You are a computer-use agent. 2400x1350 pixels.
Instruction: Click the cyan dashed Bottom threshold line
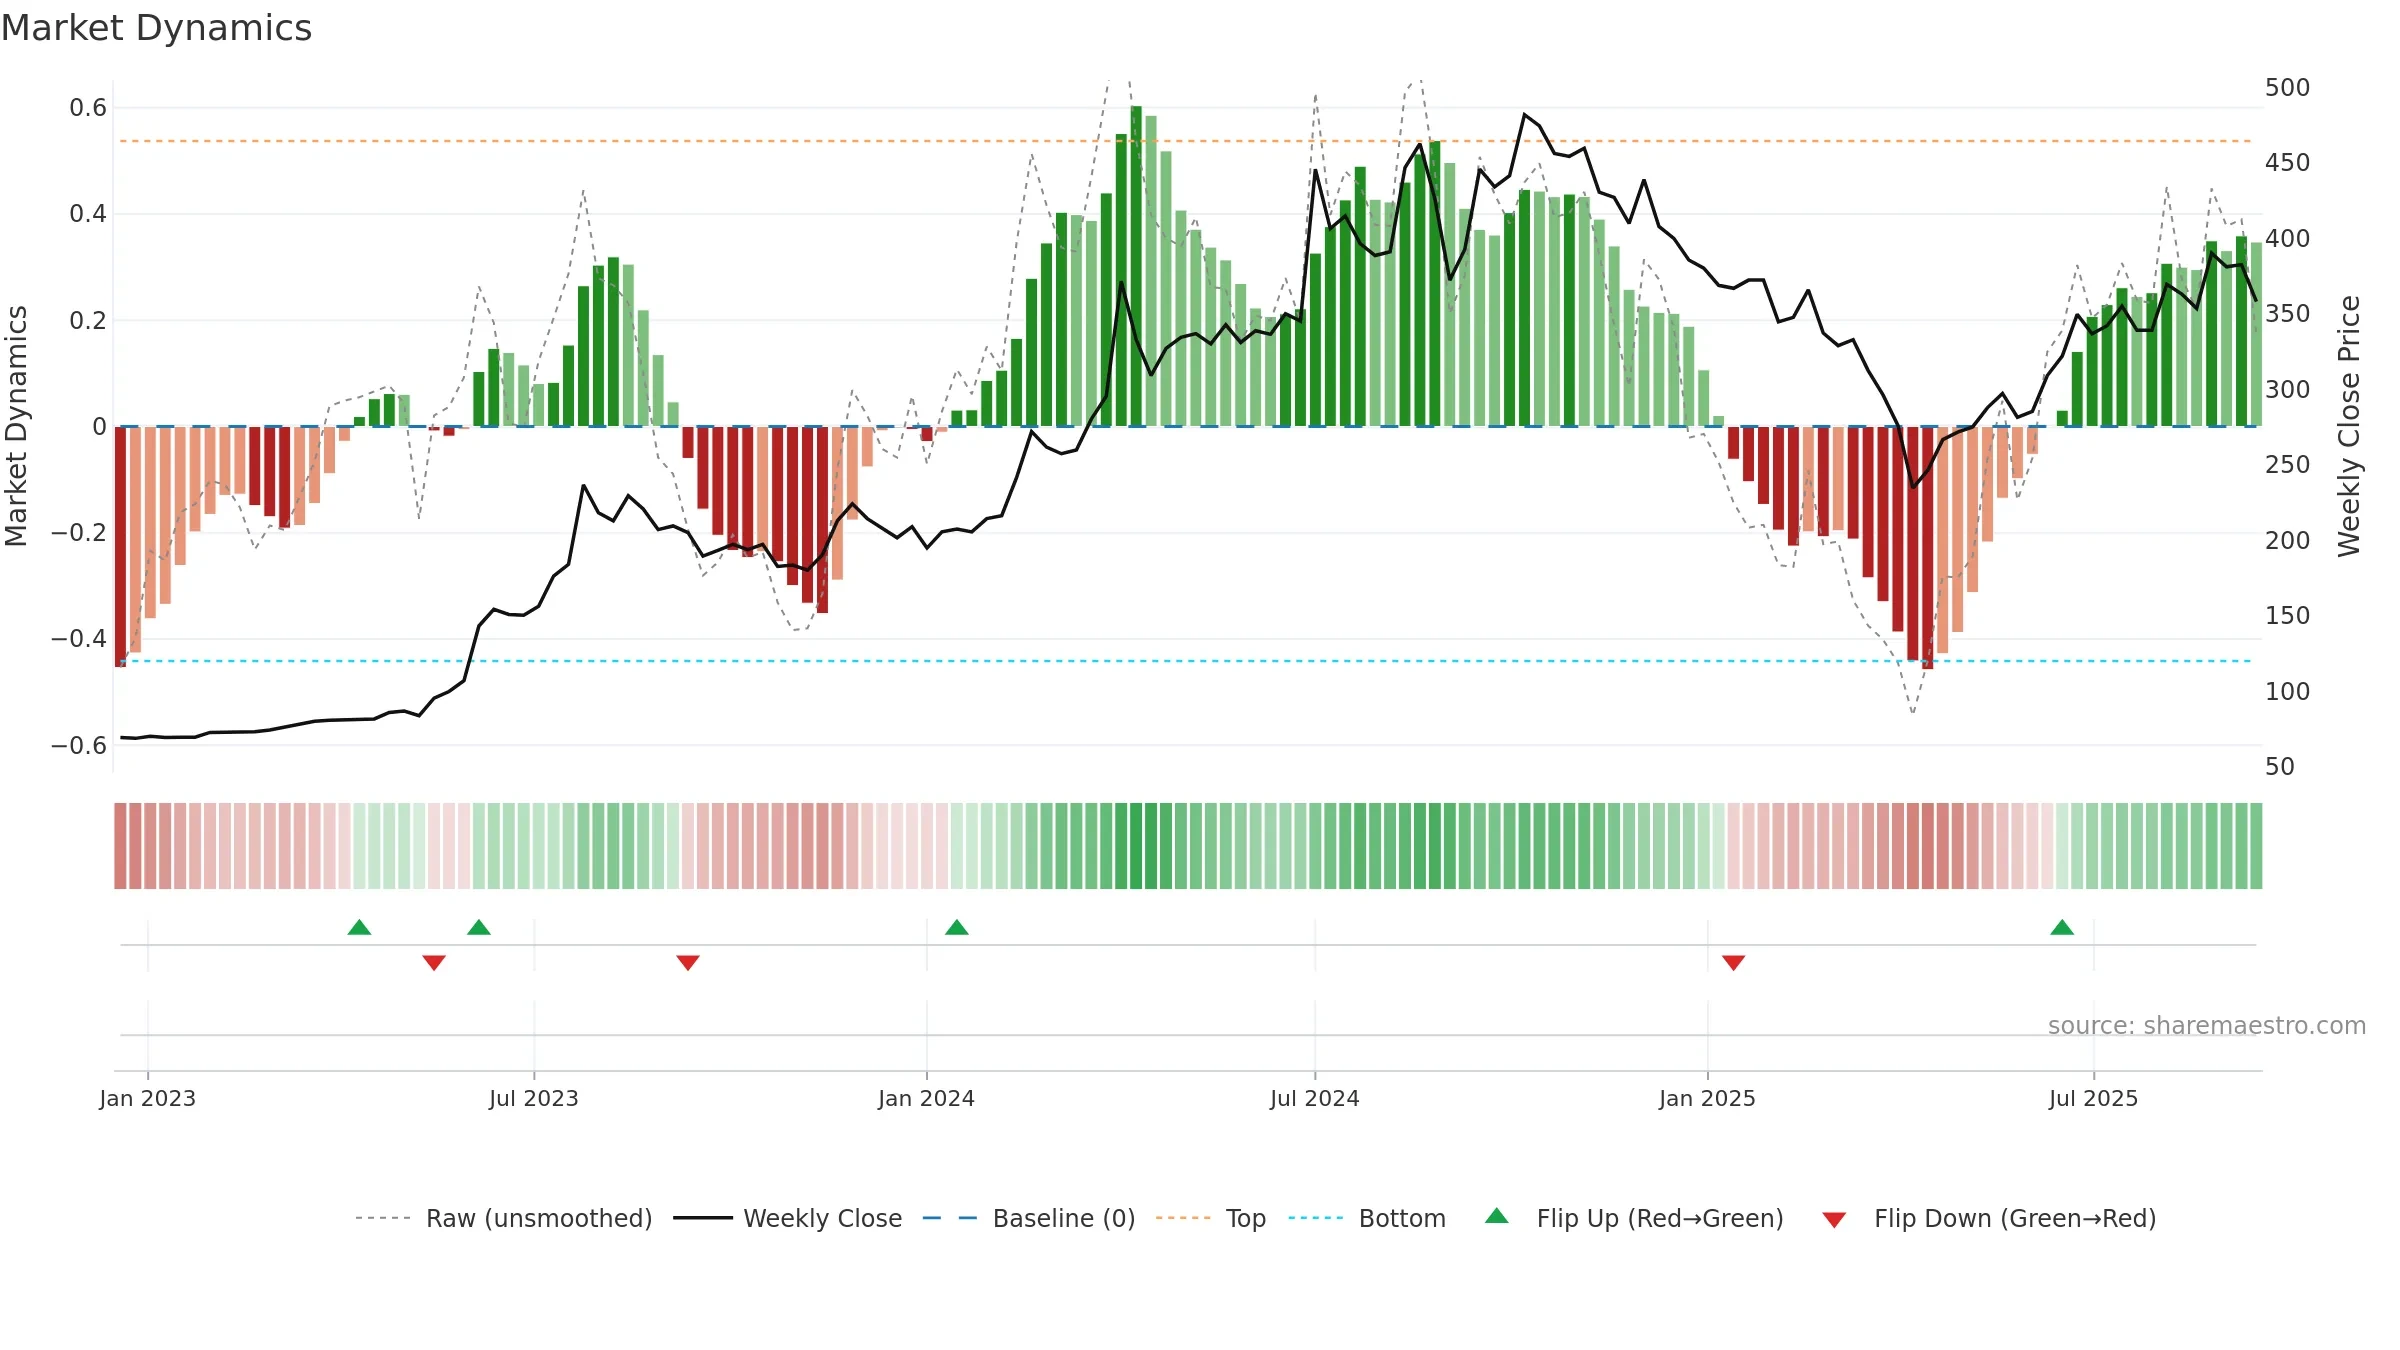(x=1187, y=661)
